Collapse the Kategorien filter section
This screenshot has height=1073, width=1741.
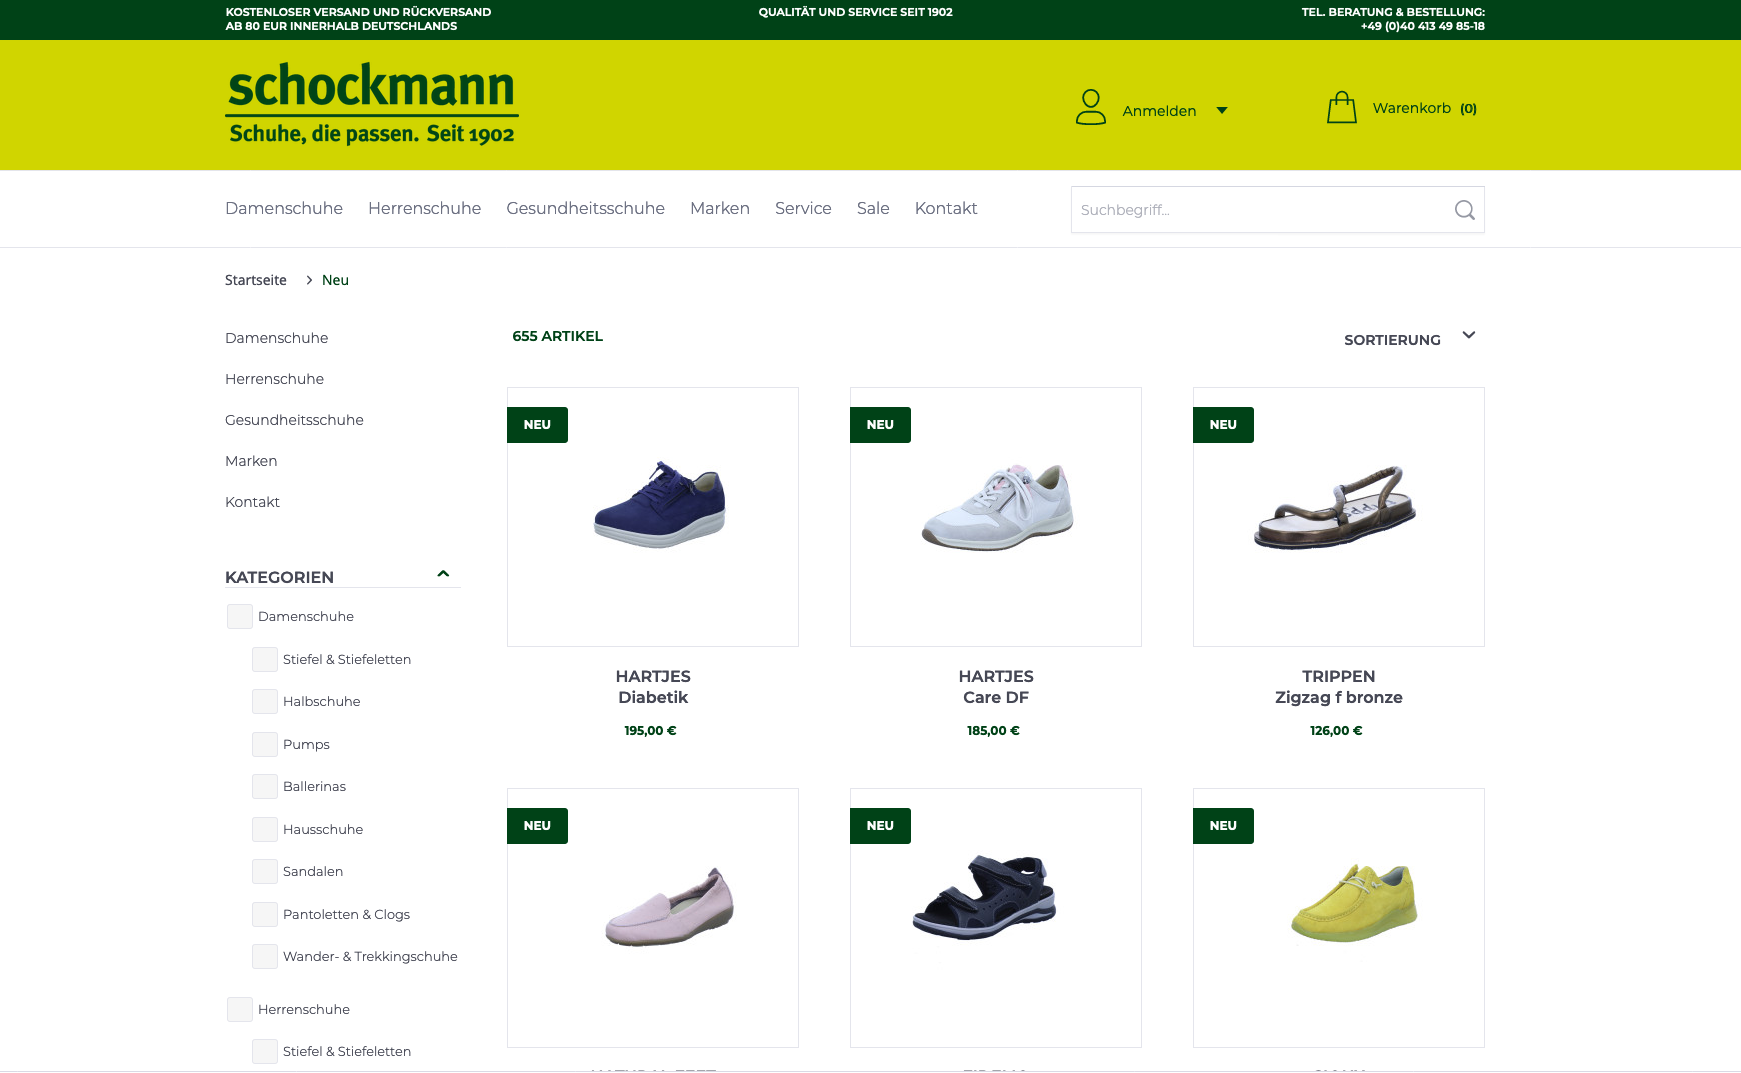(x=443, y=574)
